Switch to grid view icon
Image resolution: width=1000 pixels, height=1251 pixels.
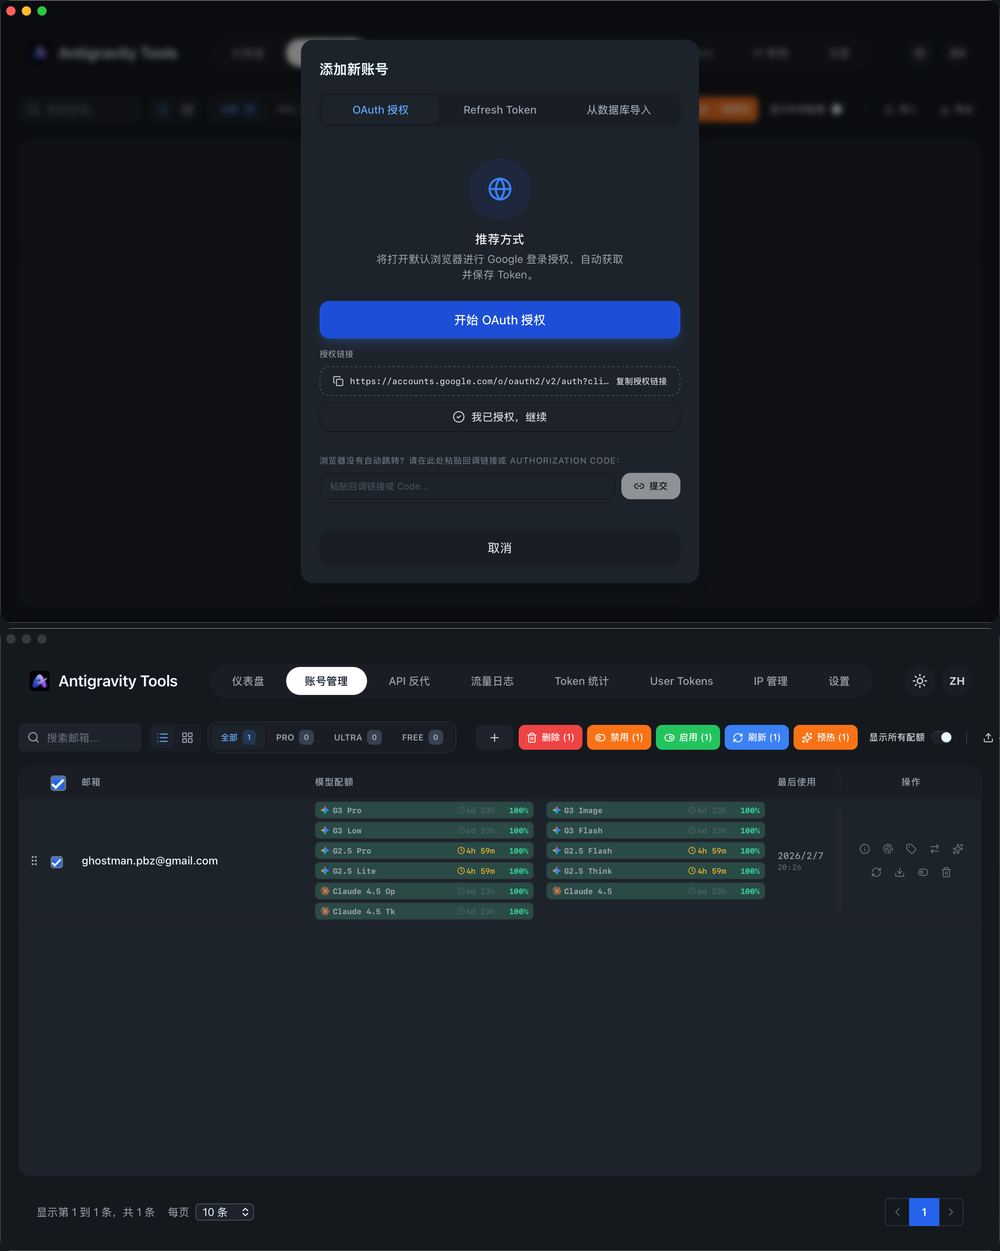click(187, 737)
